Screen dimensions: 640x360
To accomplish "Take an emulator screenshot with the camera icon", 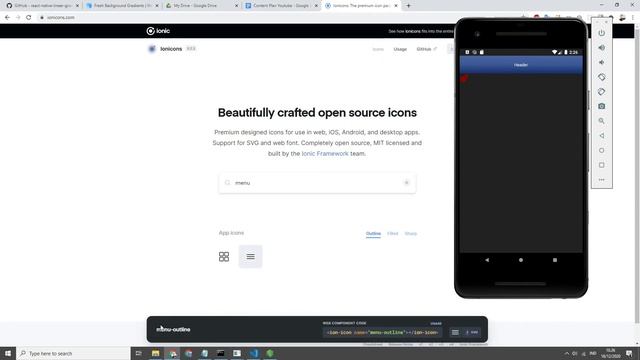I will point(602,106).
